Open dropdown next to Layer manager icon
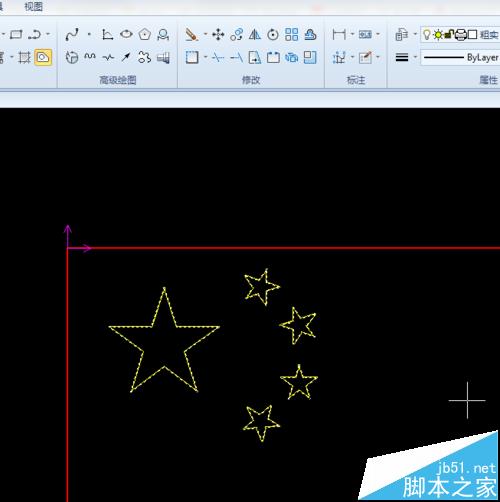Image resolution: width=500 pixels, height=502 pixels. click(415, 34)
